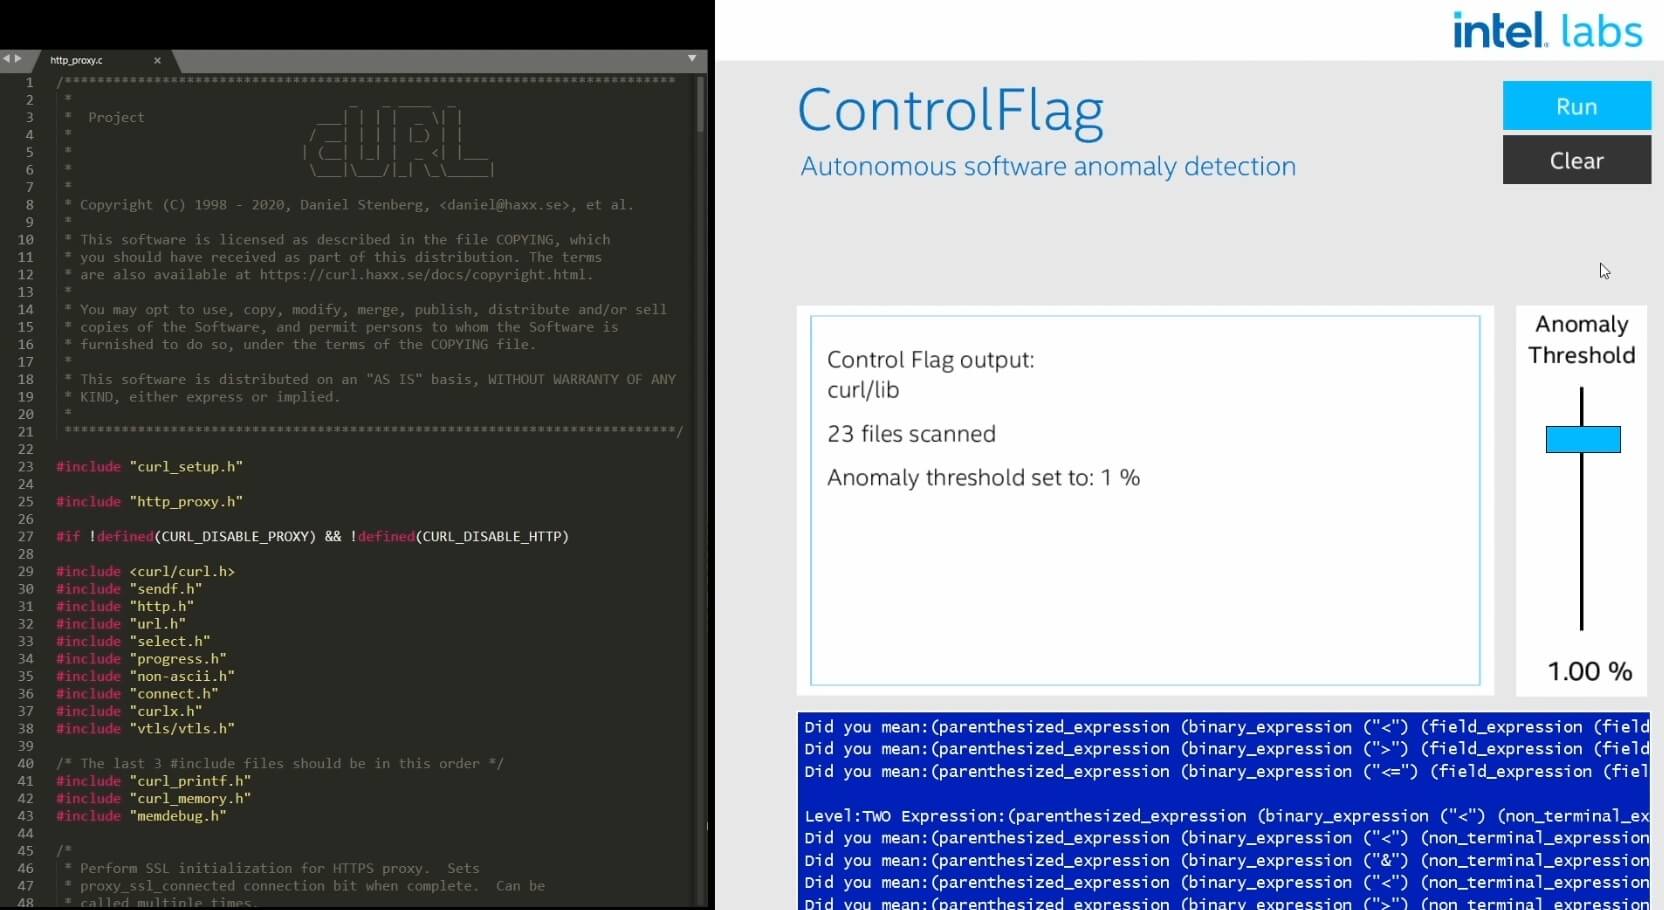Screen dimensions: 1664x910
Task: Click the CURL_DISABLE_PROXY preprocessor line
Action: click(x=312, y=537)
